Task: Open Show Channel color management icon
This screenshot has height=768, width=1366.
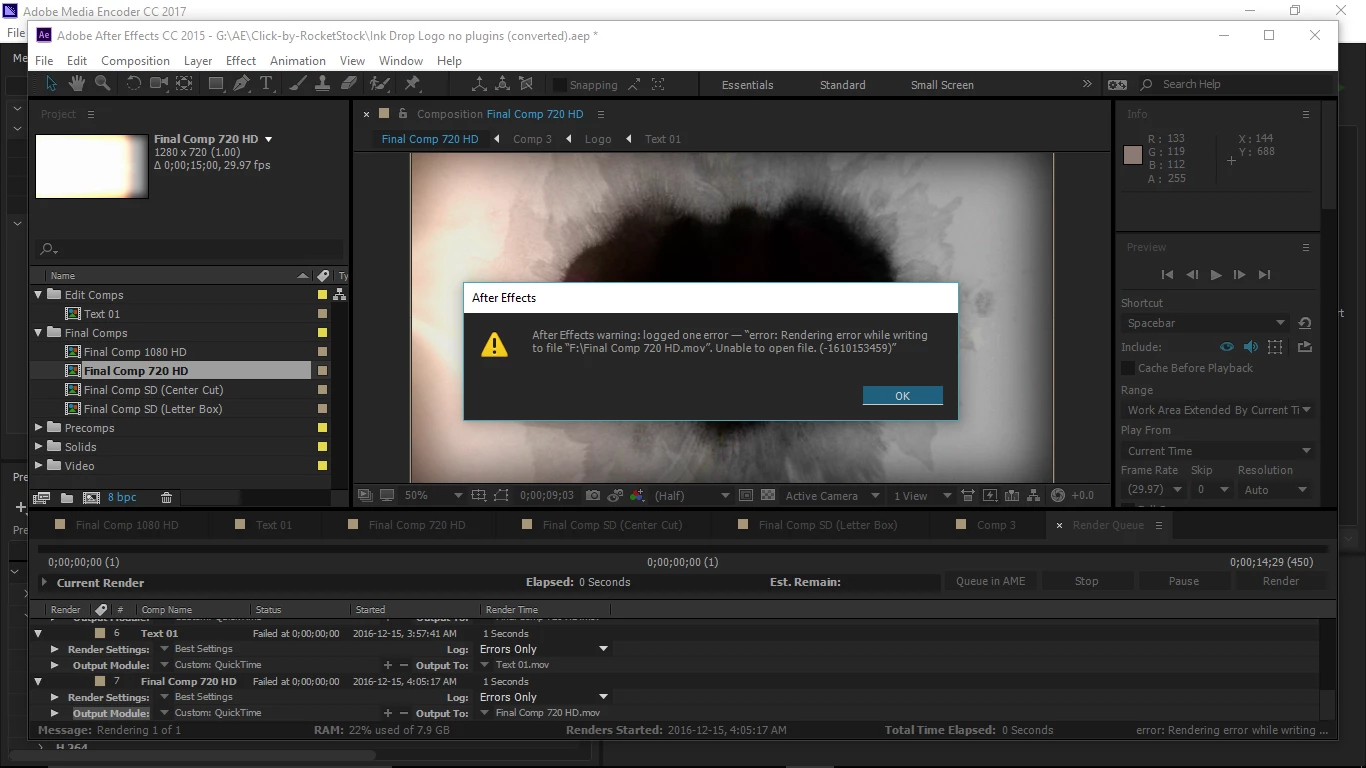Action: tap(637, 495)
